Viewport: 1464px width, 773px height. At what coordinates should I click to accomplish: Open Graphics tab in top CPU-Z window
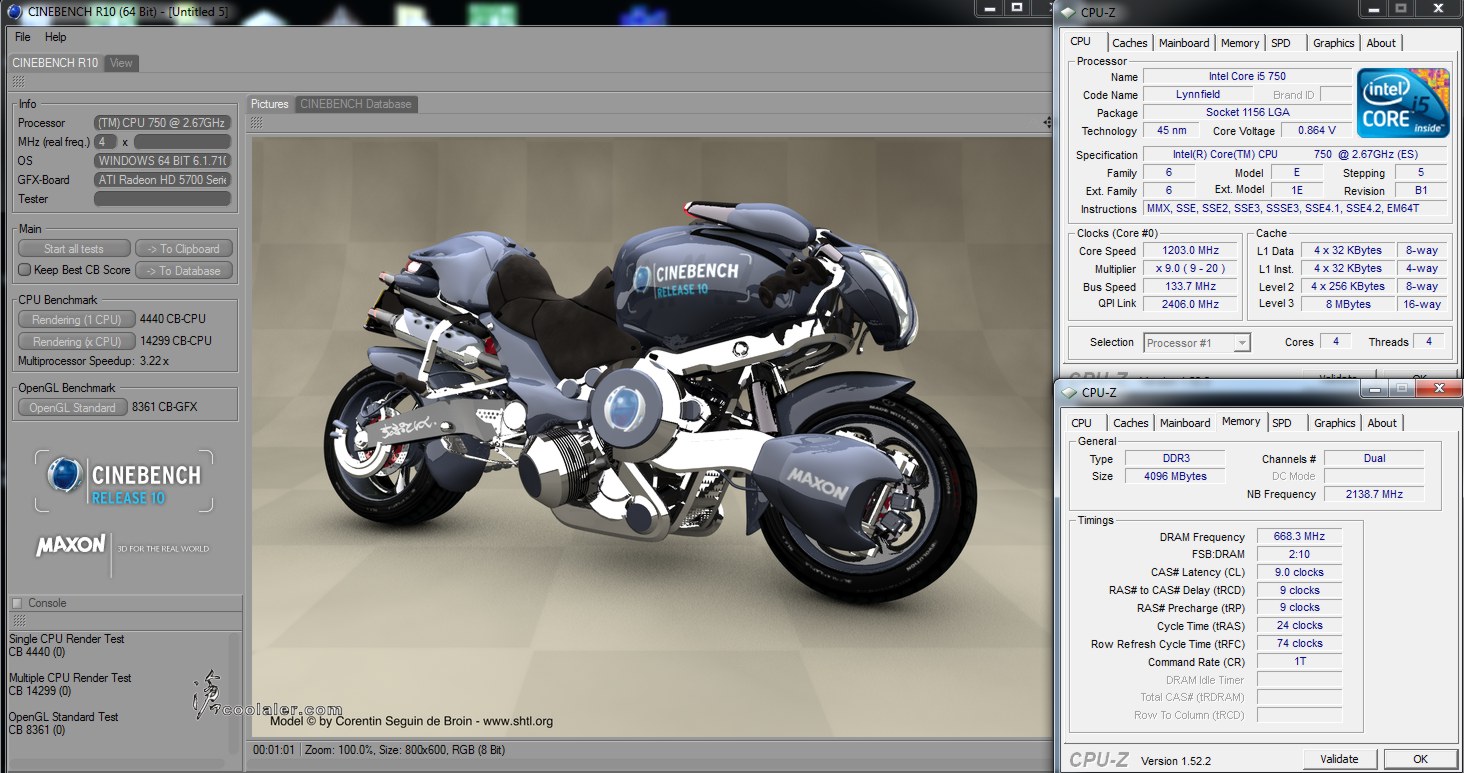click(x=1334, y=43)
